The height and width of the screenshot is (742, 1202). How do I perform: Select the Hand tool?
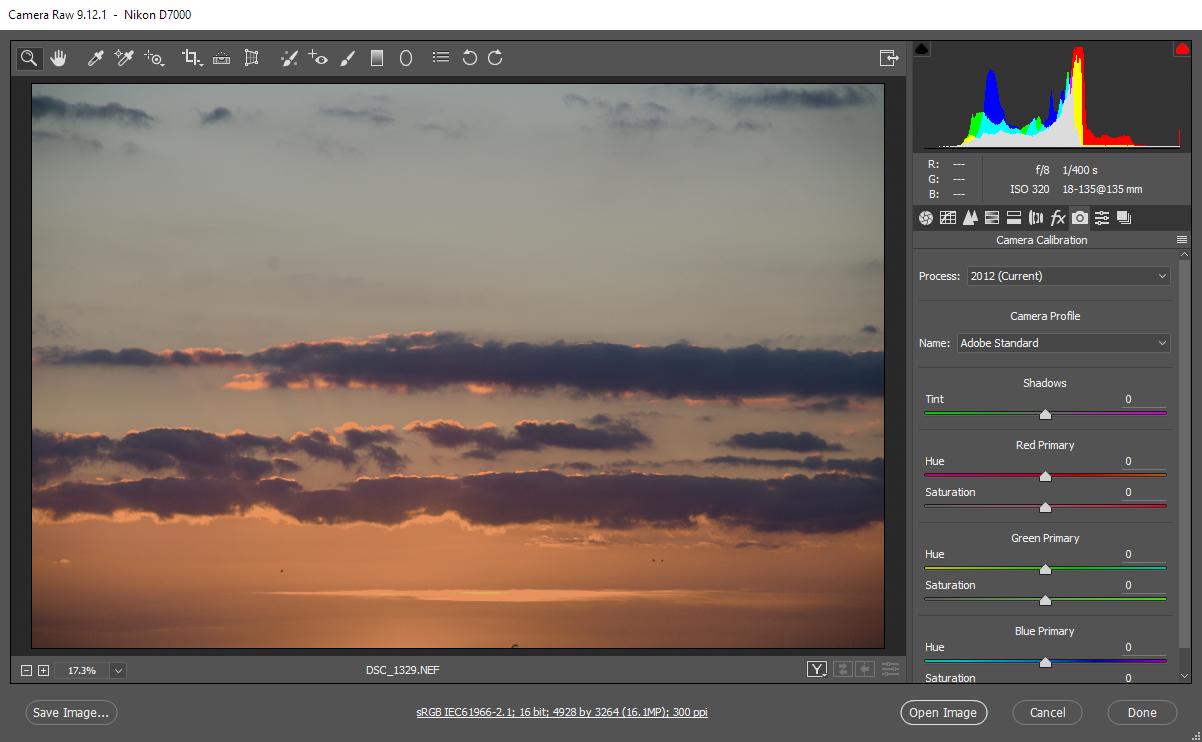click(x=58, y=58)
